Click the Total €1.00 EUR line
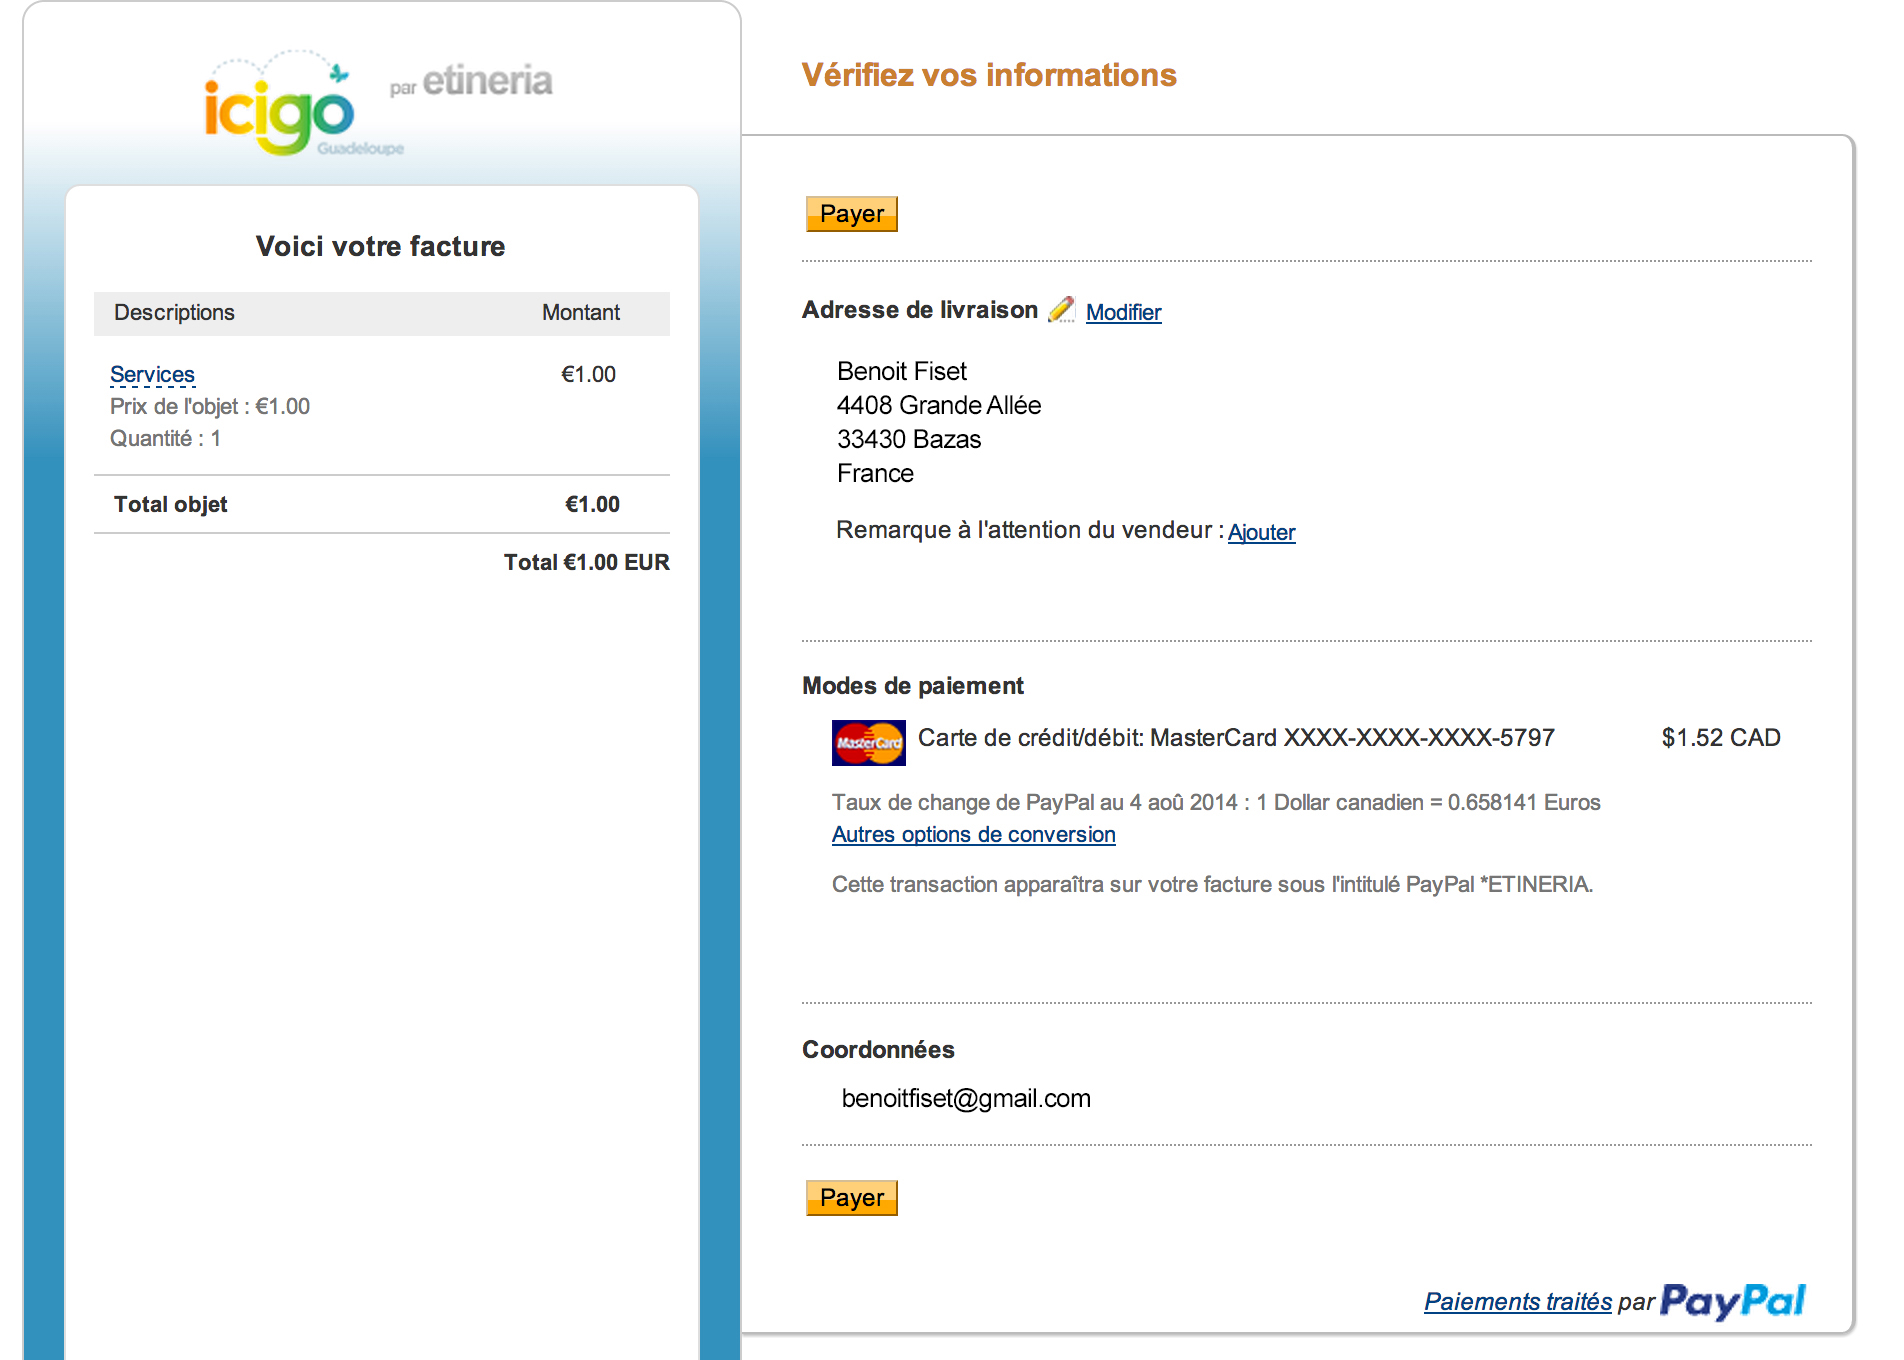This screenshot has width=1904, height=1360. [586, 562]
